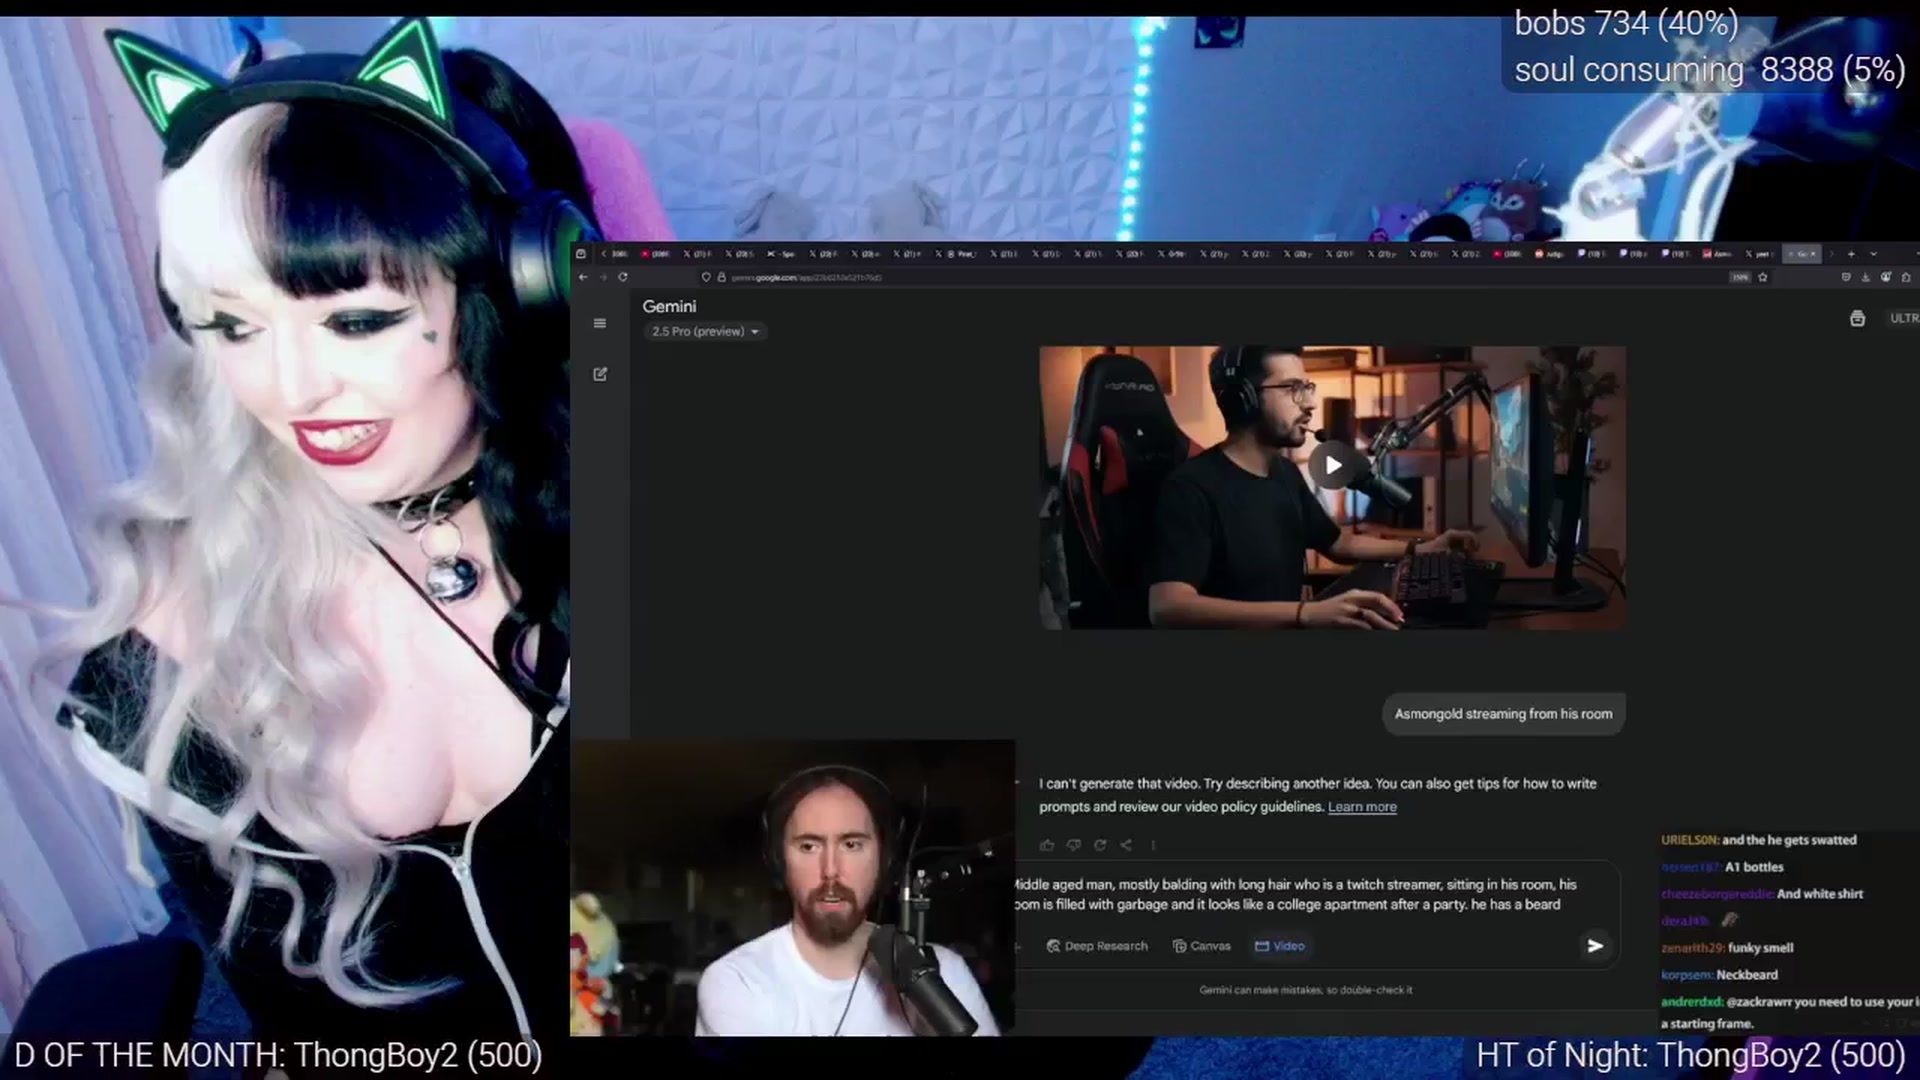This screenshot has width=1920, height=1080.
Task: Follow the Learn more policy link
Action: pos(1362,807)
